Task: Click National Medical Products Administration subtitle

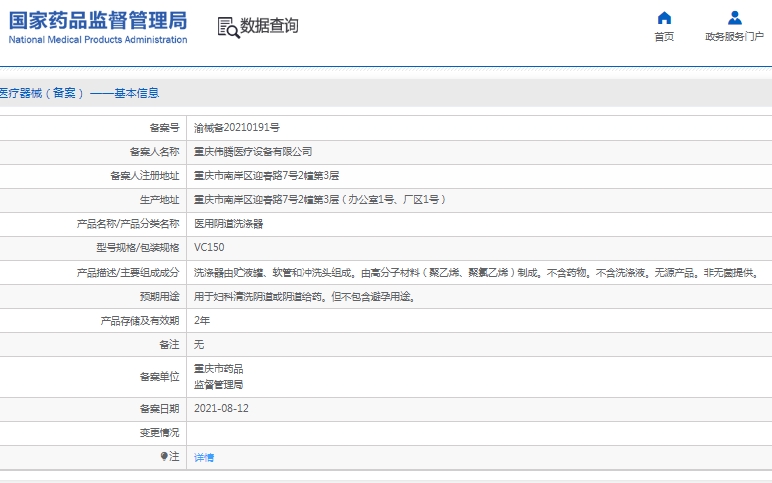Action: pyautogui.click(x=98, y=40)
